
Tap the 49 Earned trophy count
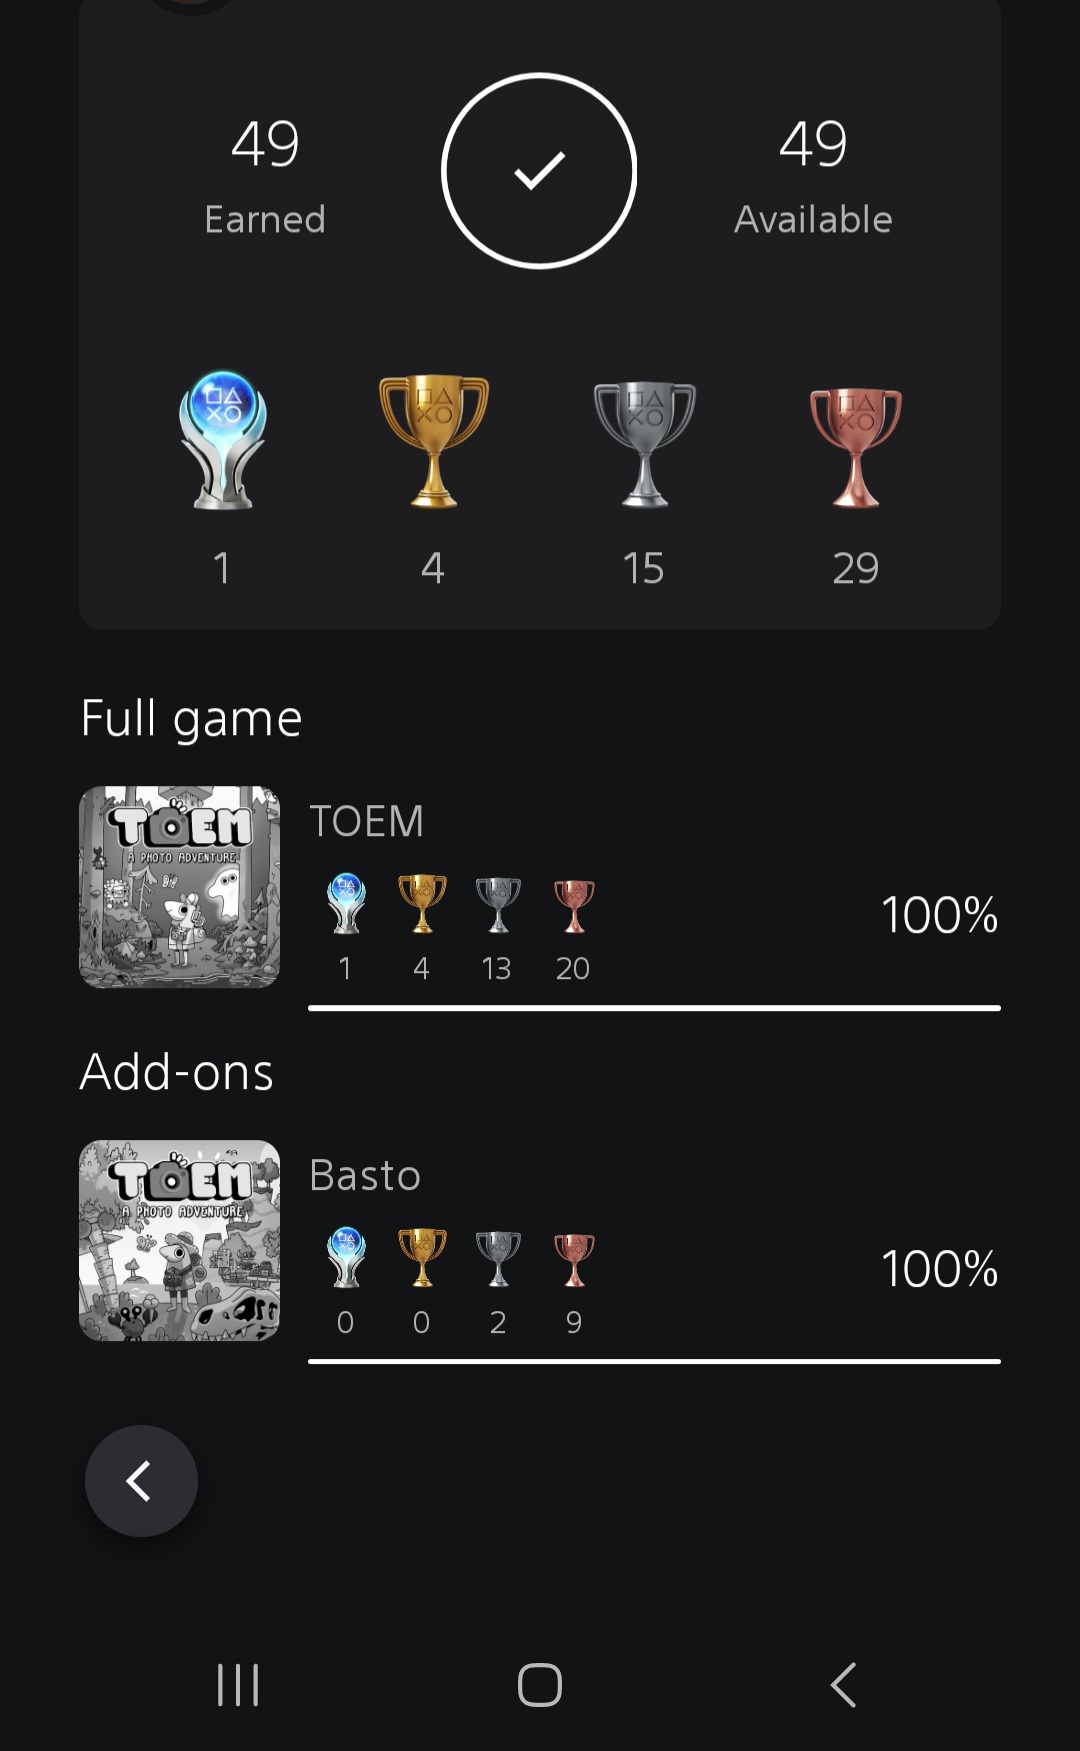tap(265, 143)
